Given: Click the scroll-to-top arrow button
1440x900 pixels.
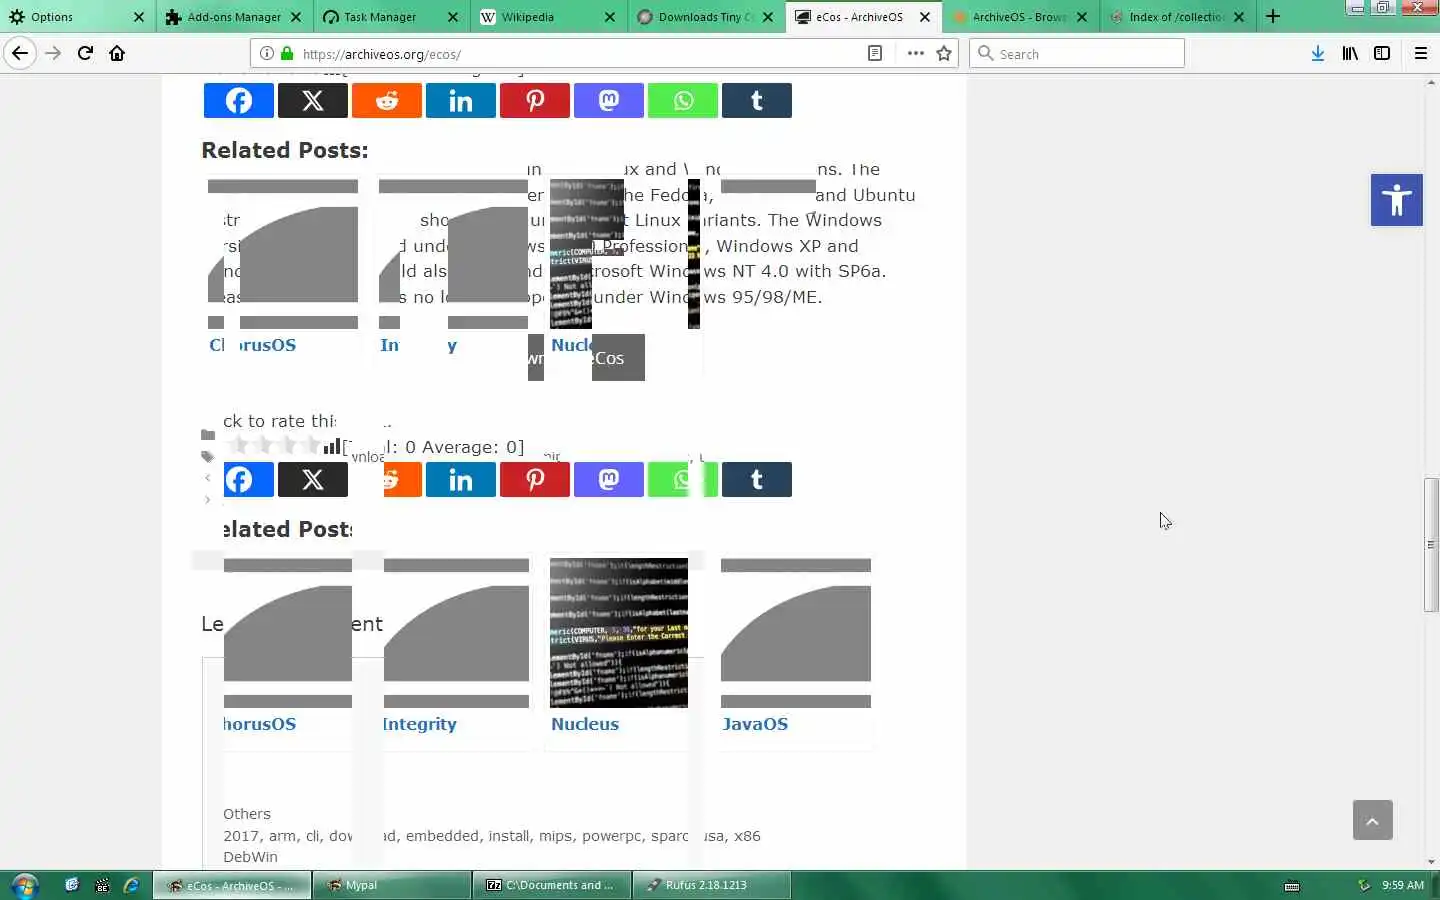Looking at the screenshot, I should 1373,820.
